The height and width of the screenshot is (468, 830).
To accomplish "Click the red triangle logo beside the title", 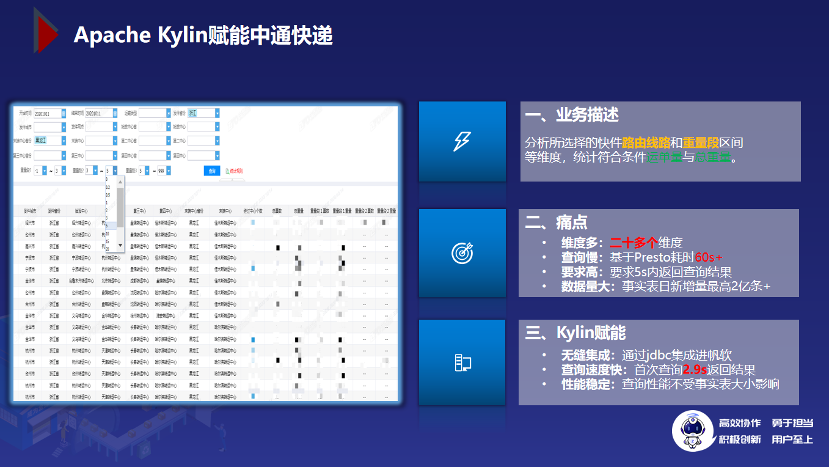I will point(46,31).
